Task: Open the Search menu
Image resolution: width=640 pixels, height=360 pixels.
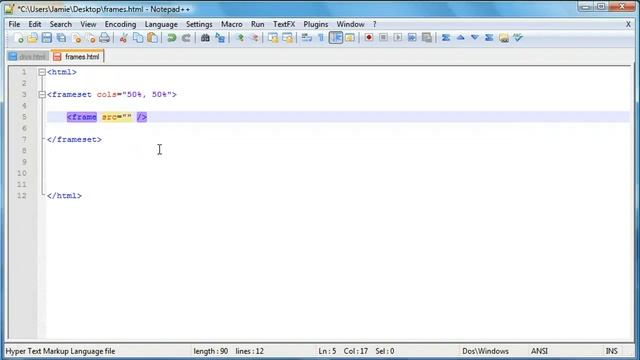Action: (61, 24)
